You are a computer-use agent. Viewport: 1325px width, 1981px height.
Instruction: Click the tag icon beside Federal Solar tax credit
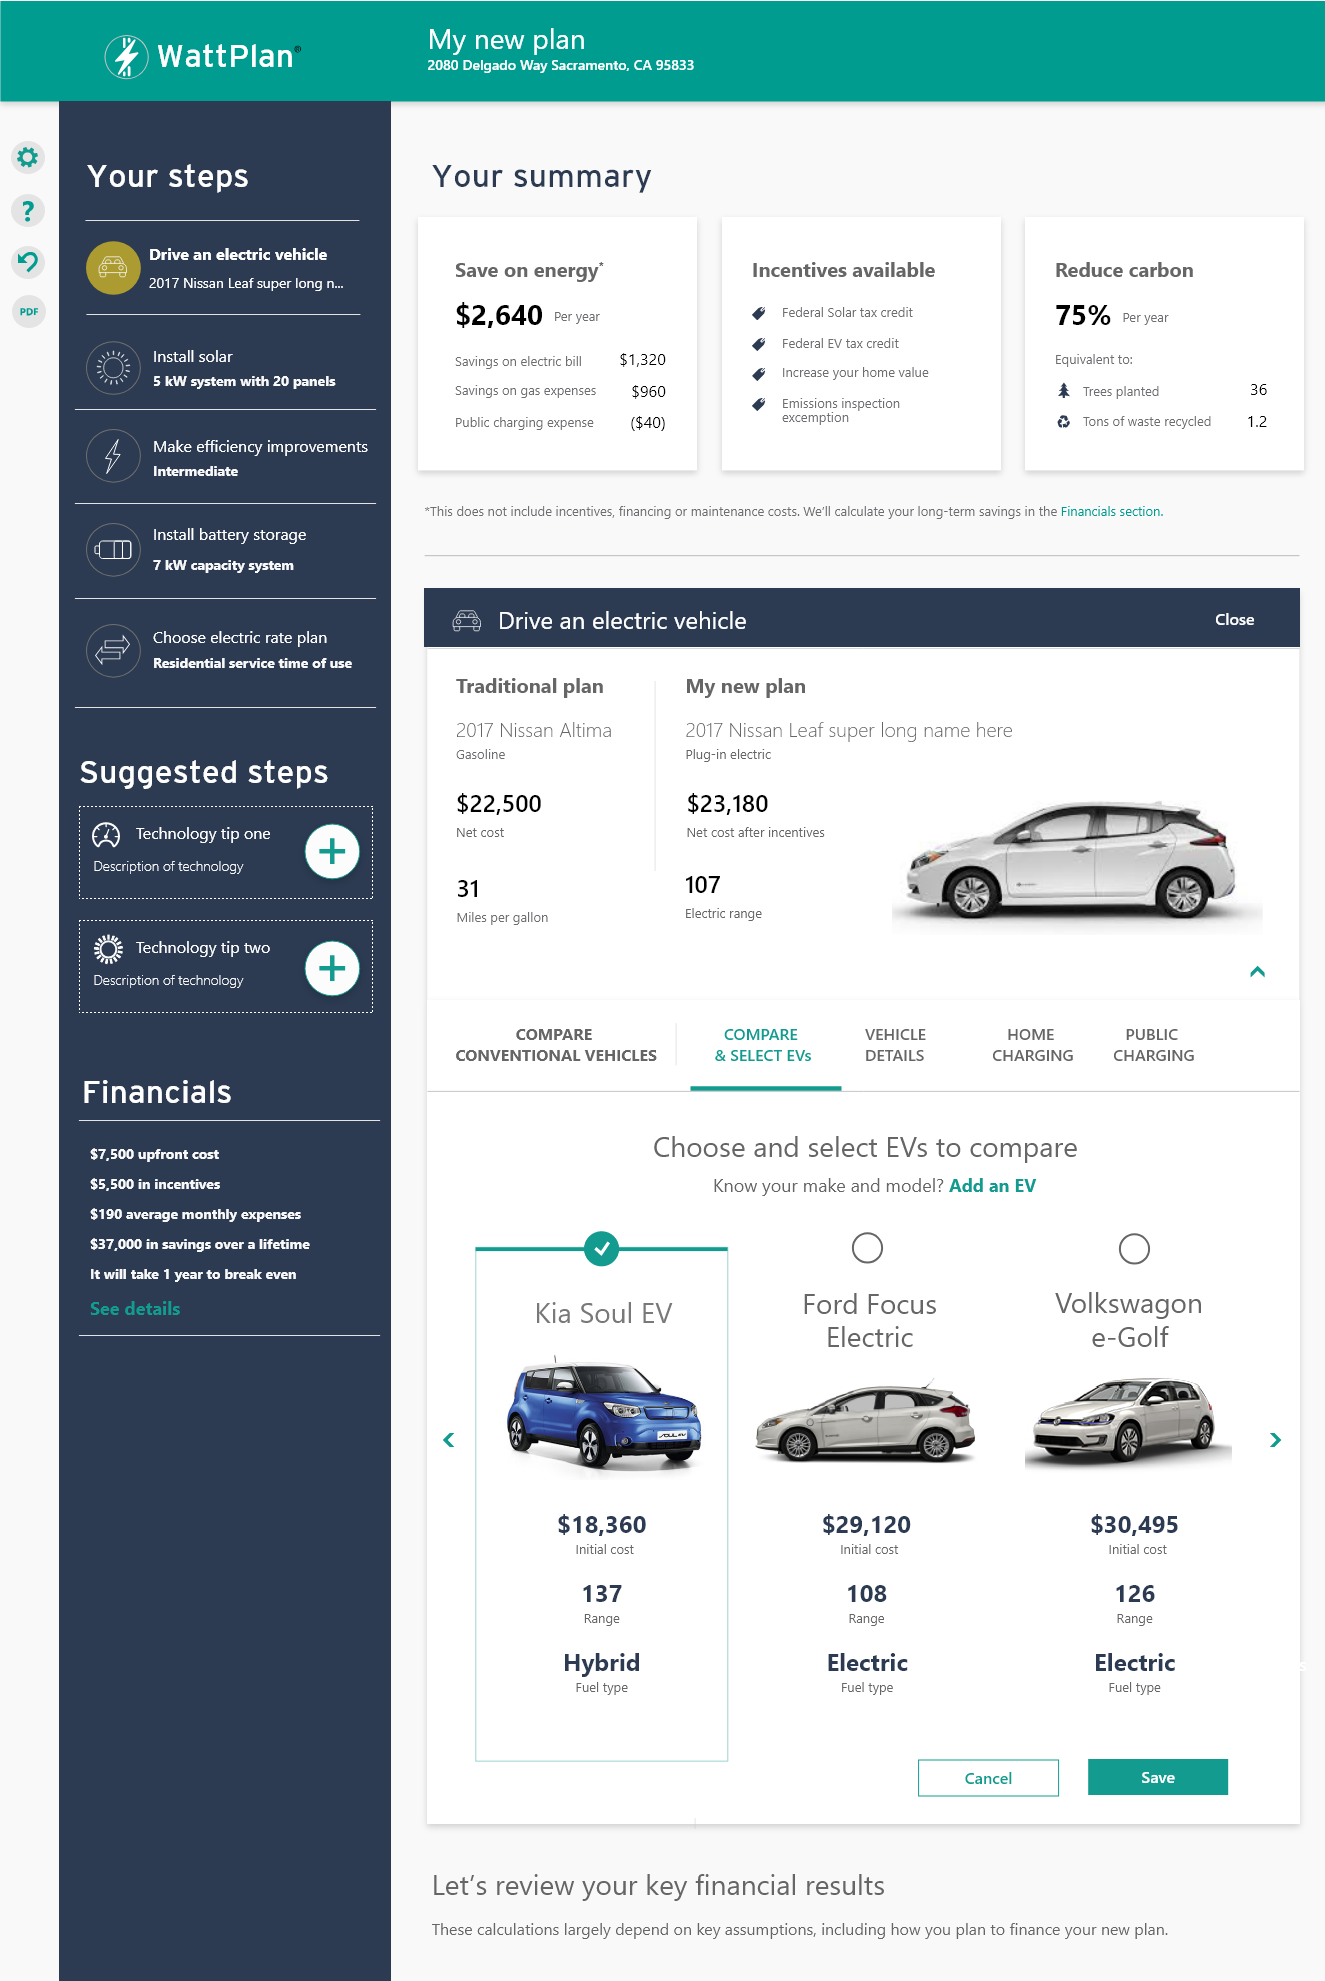pos(759,313)
